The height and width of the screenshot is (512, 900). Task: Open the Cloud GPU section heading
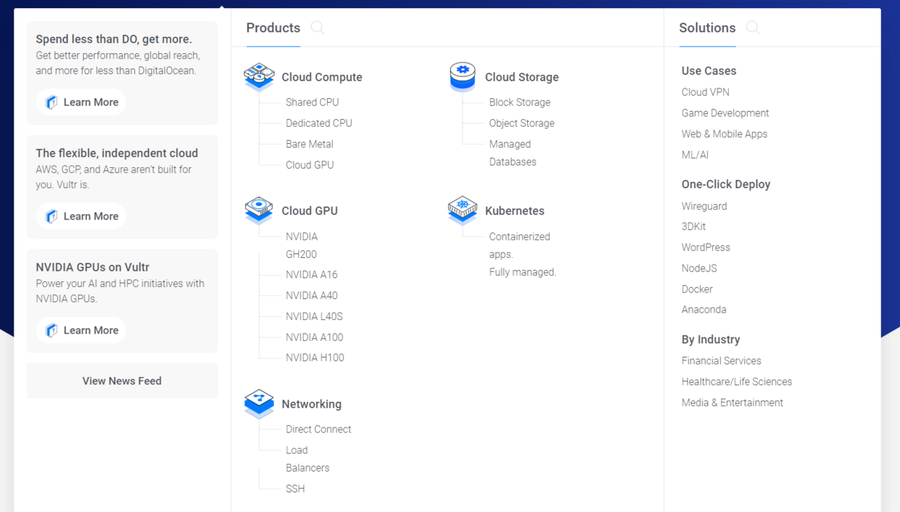[x=309, y=211]
